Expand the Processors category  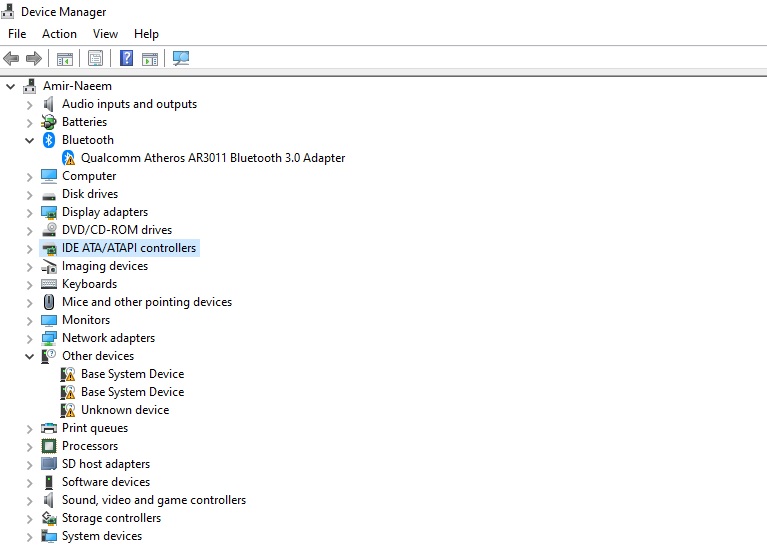click(29, 447)
